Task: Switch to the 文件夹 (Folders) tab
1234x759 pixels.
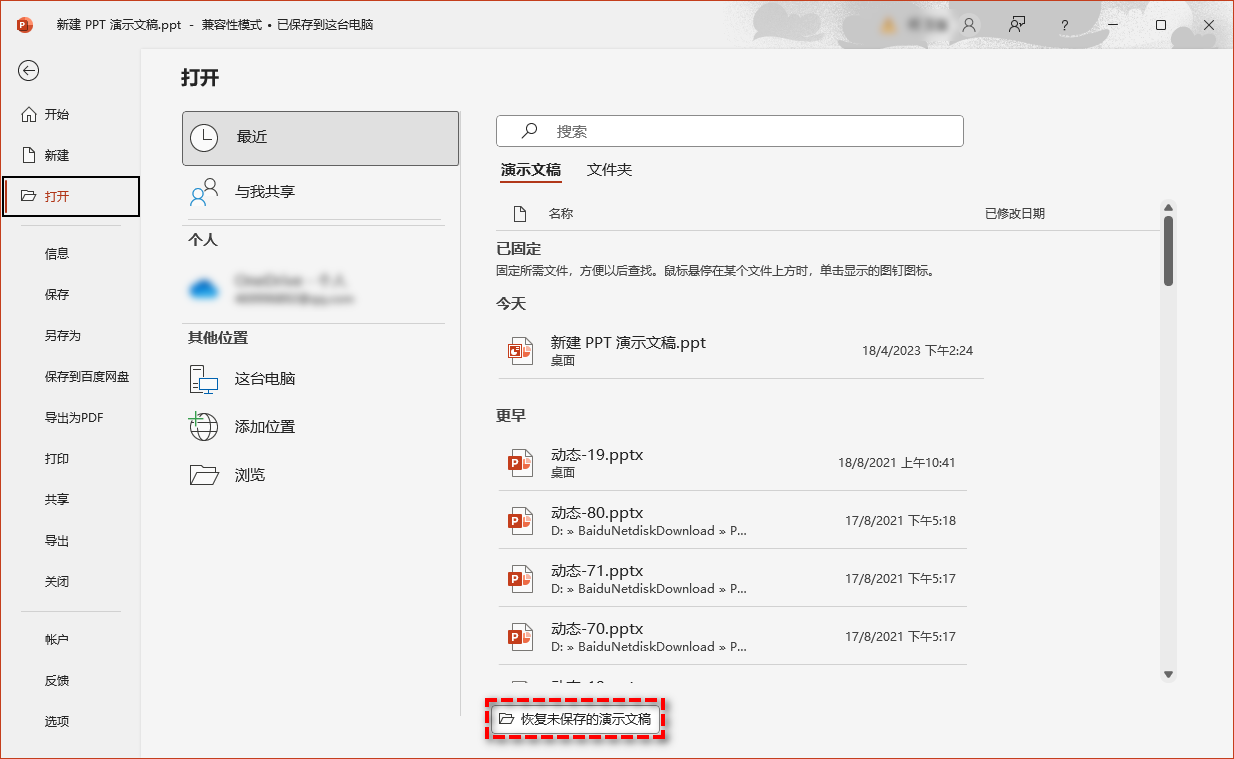Action: click(x=610, y=170)
